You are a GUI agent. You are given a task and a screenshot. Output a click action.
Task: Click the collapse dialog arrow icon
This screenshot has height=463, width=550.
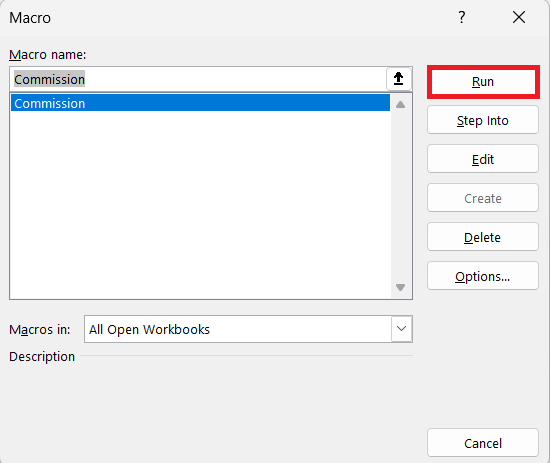coord(398,79)
